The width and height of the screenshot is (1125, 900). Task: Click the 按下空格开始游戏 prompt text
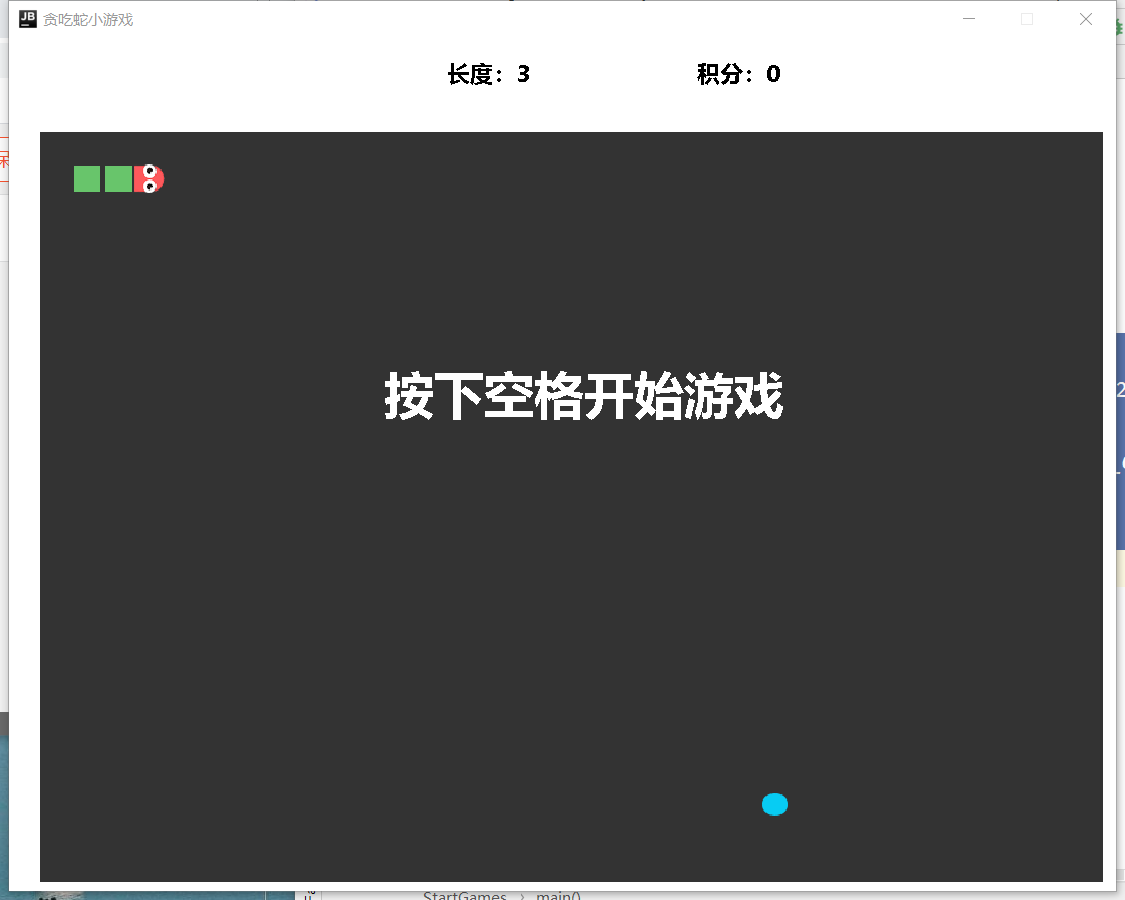[586, 396]
